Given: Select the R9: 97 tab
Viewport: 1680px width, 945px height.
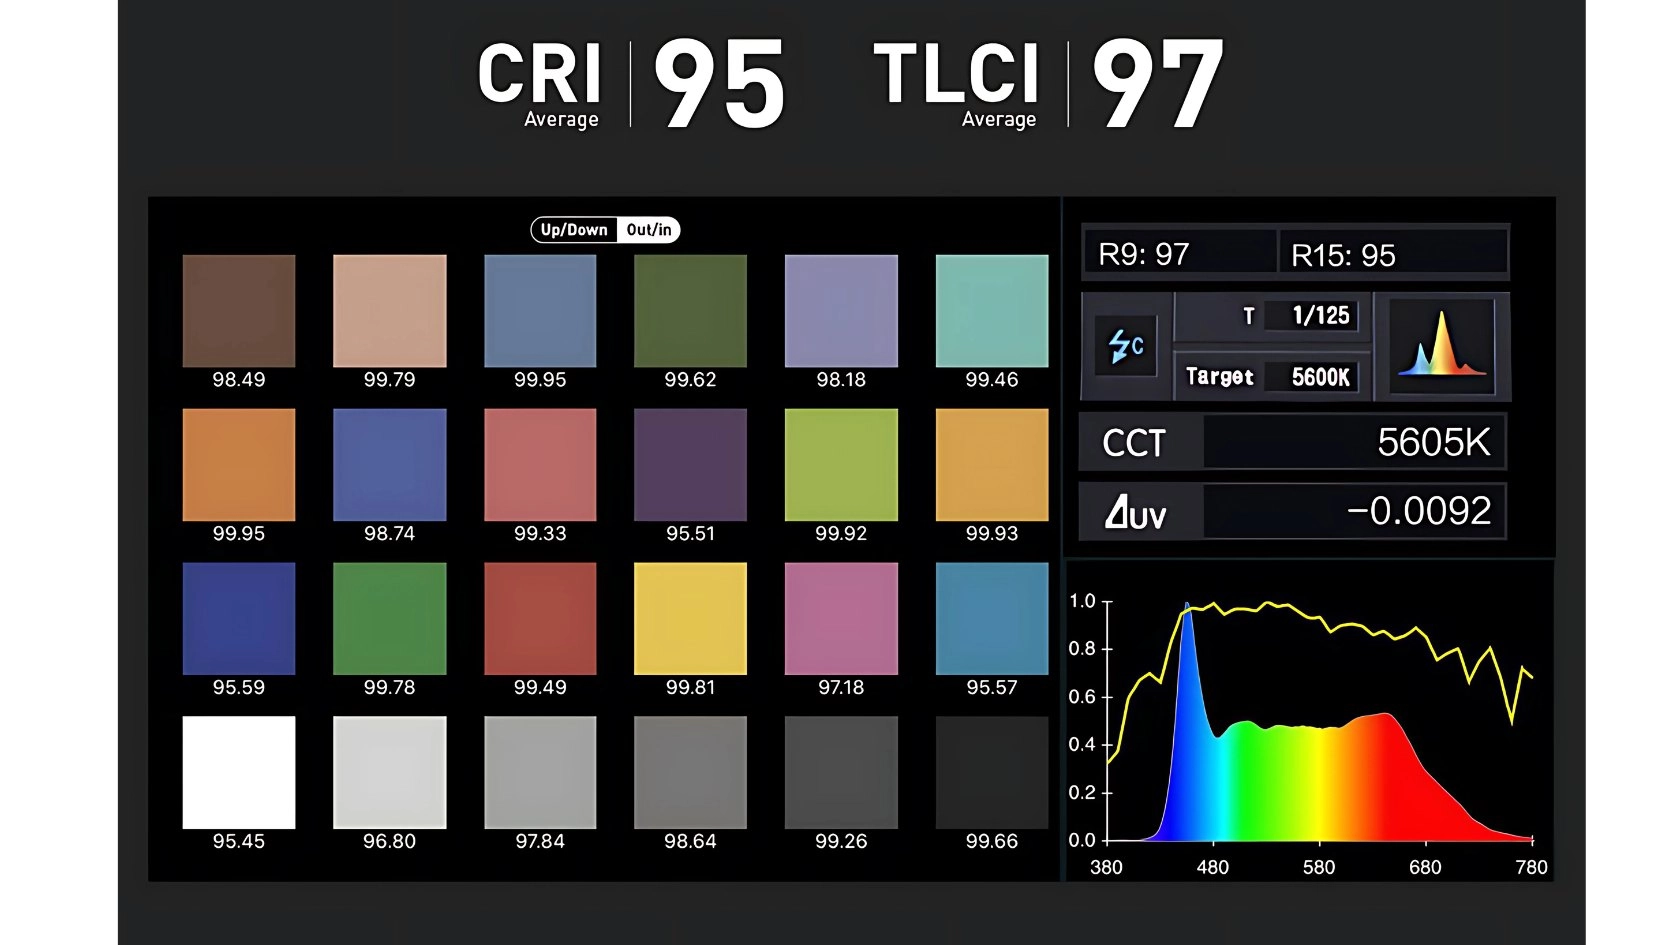Looking at the screenshot, I should point(1179,254).
